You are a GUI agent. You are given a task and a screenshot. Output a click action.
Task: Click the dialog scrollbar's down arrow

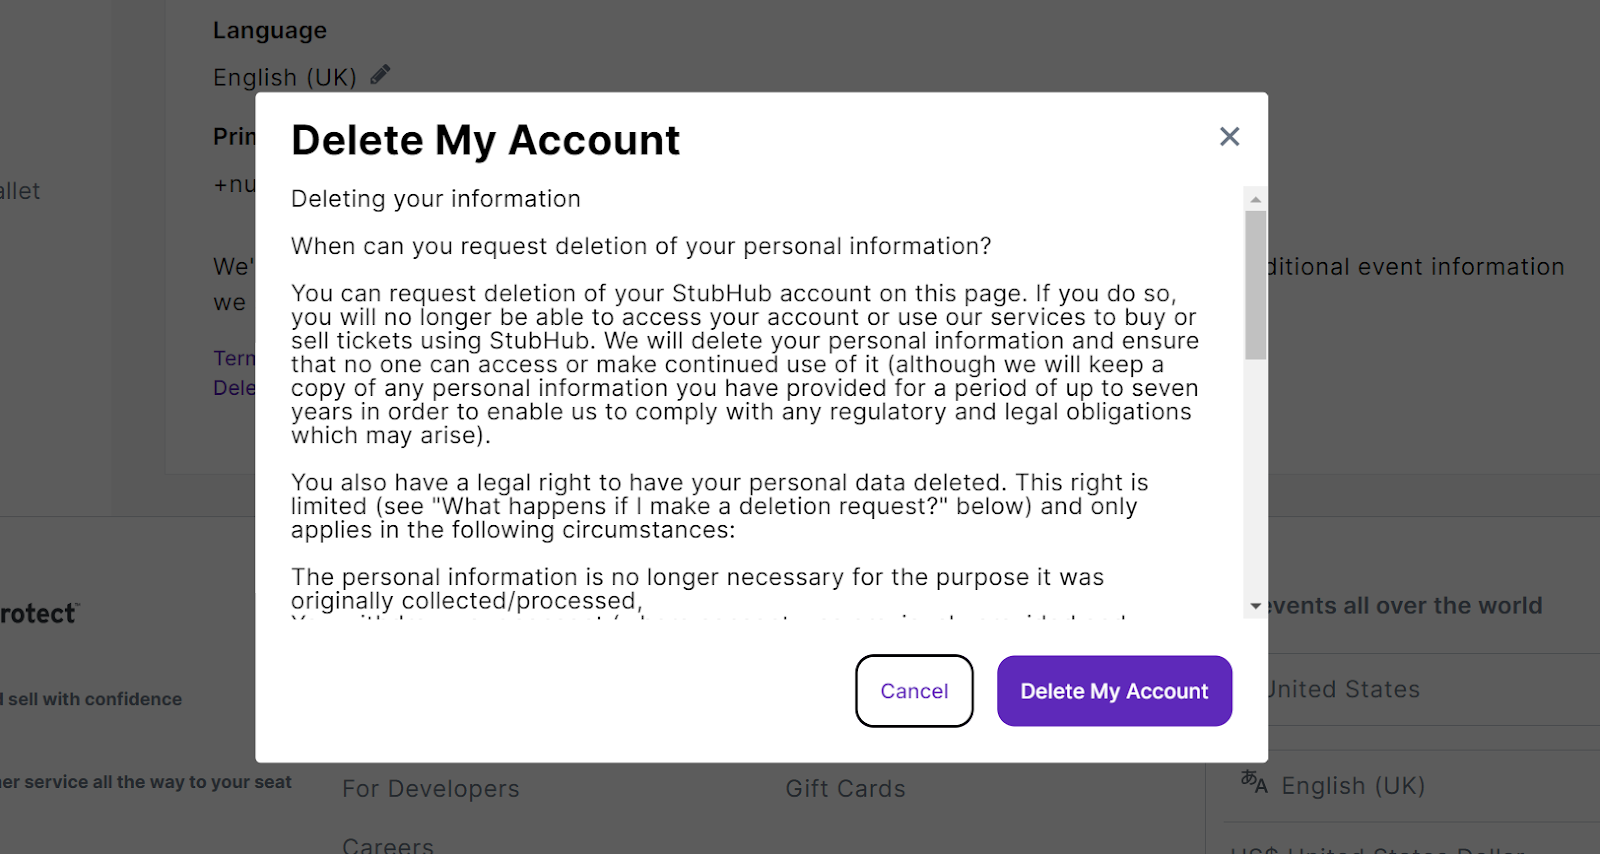coord(1256,606)
